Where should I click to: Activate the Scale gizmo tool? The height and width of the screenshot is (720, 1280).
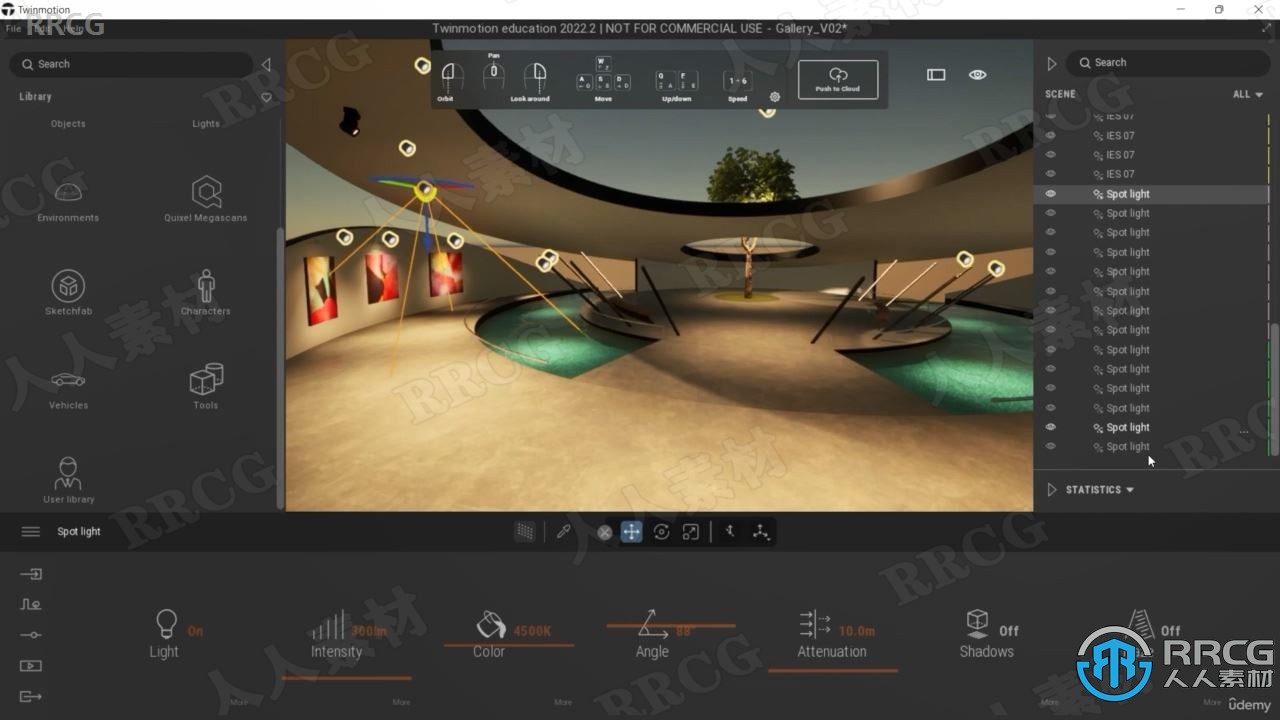pyautogui.click(x=690, y=532)
